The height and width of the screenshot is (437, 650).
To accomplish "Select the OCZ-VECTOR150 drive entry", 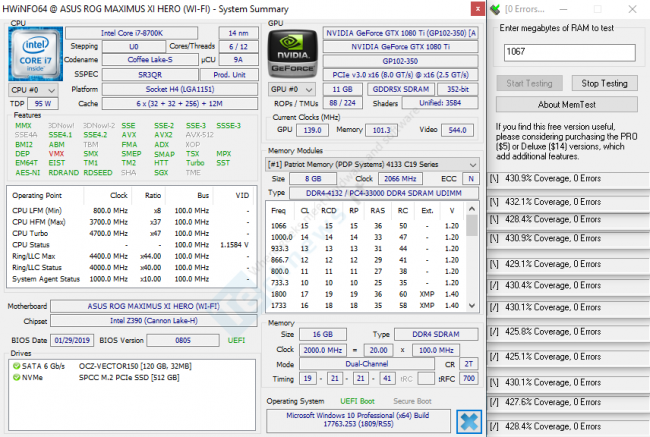I will click(102, 366).
